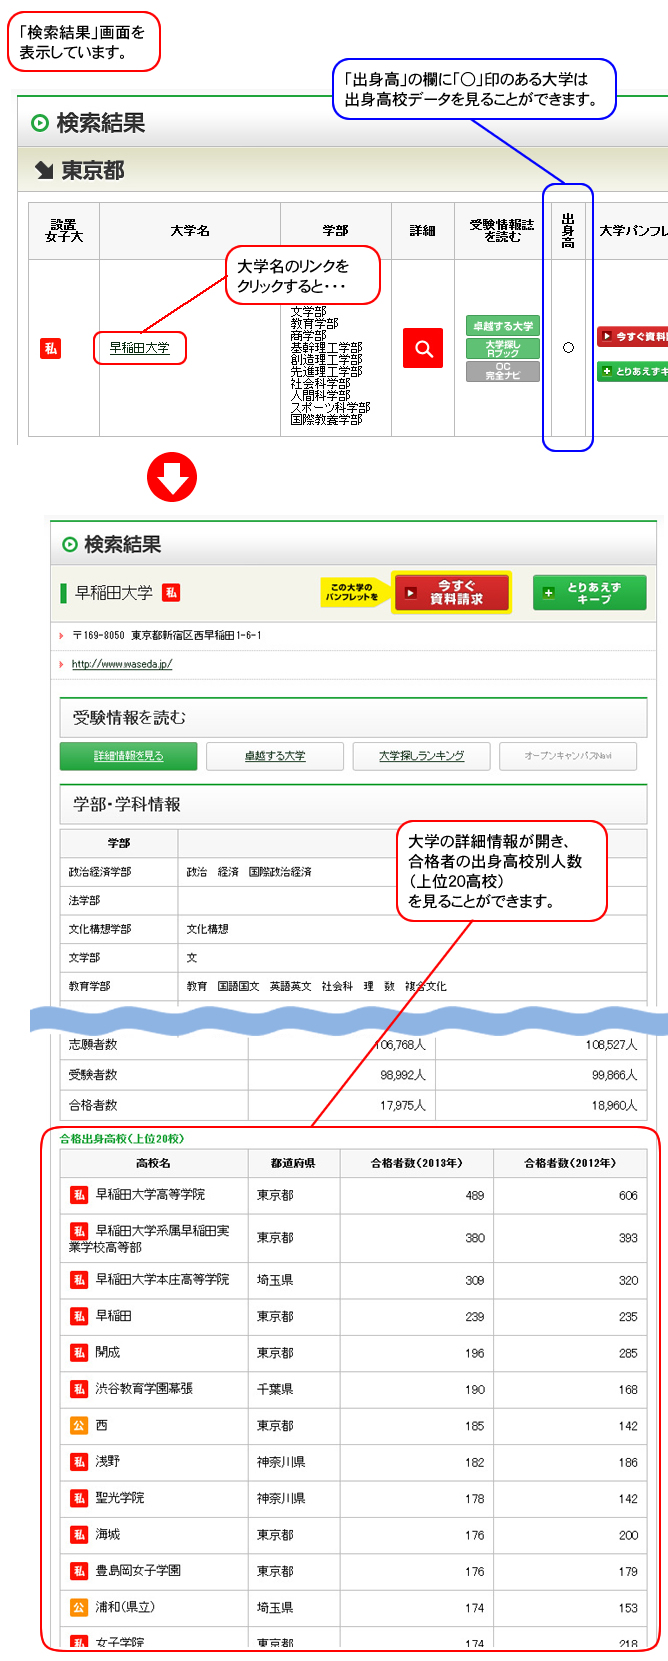Click the 私 badge beside 開成
668x1661 pixels.
pos(79,1353)
